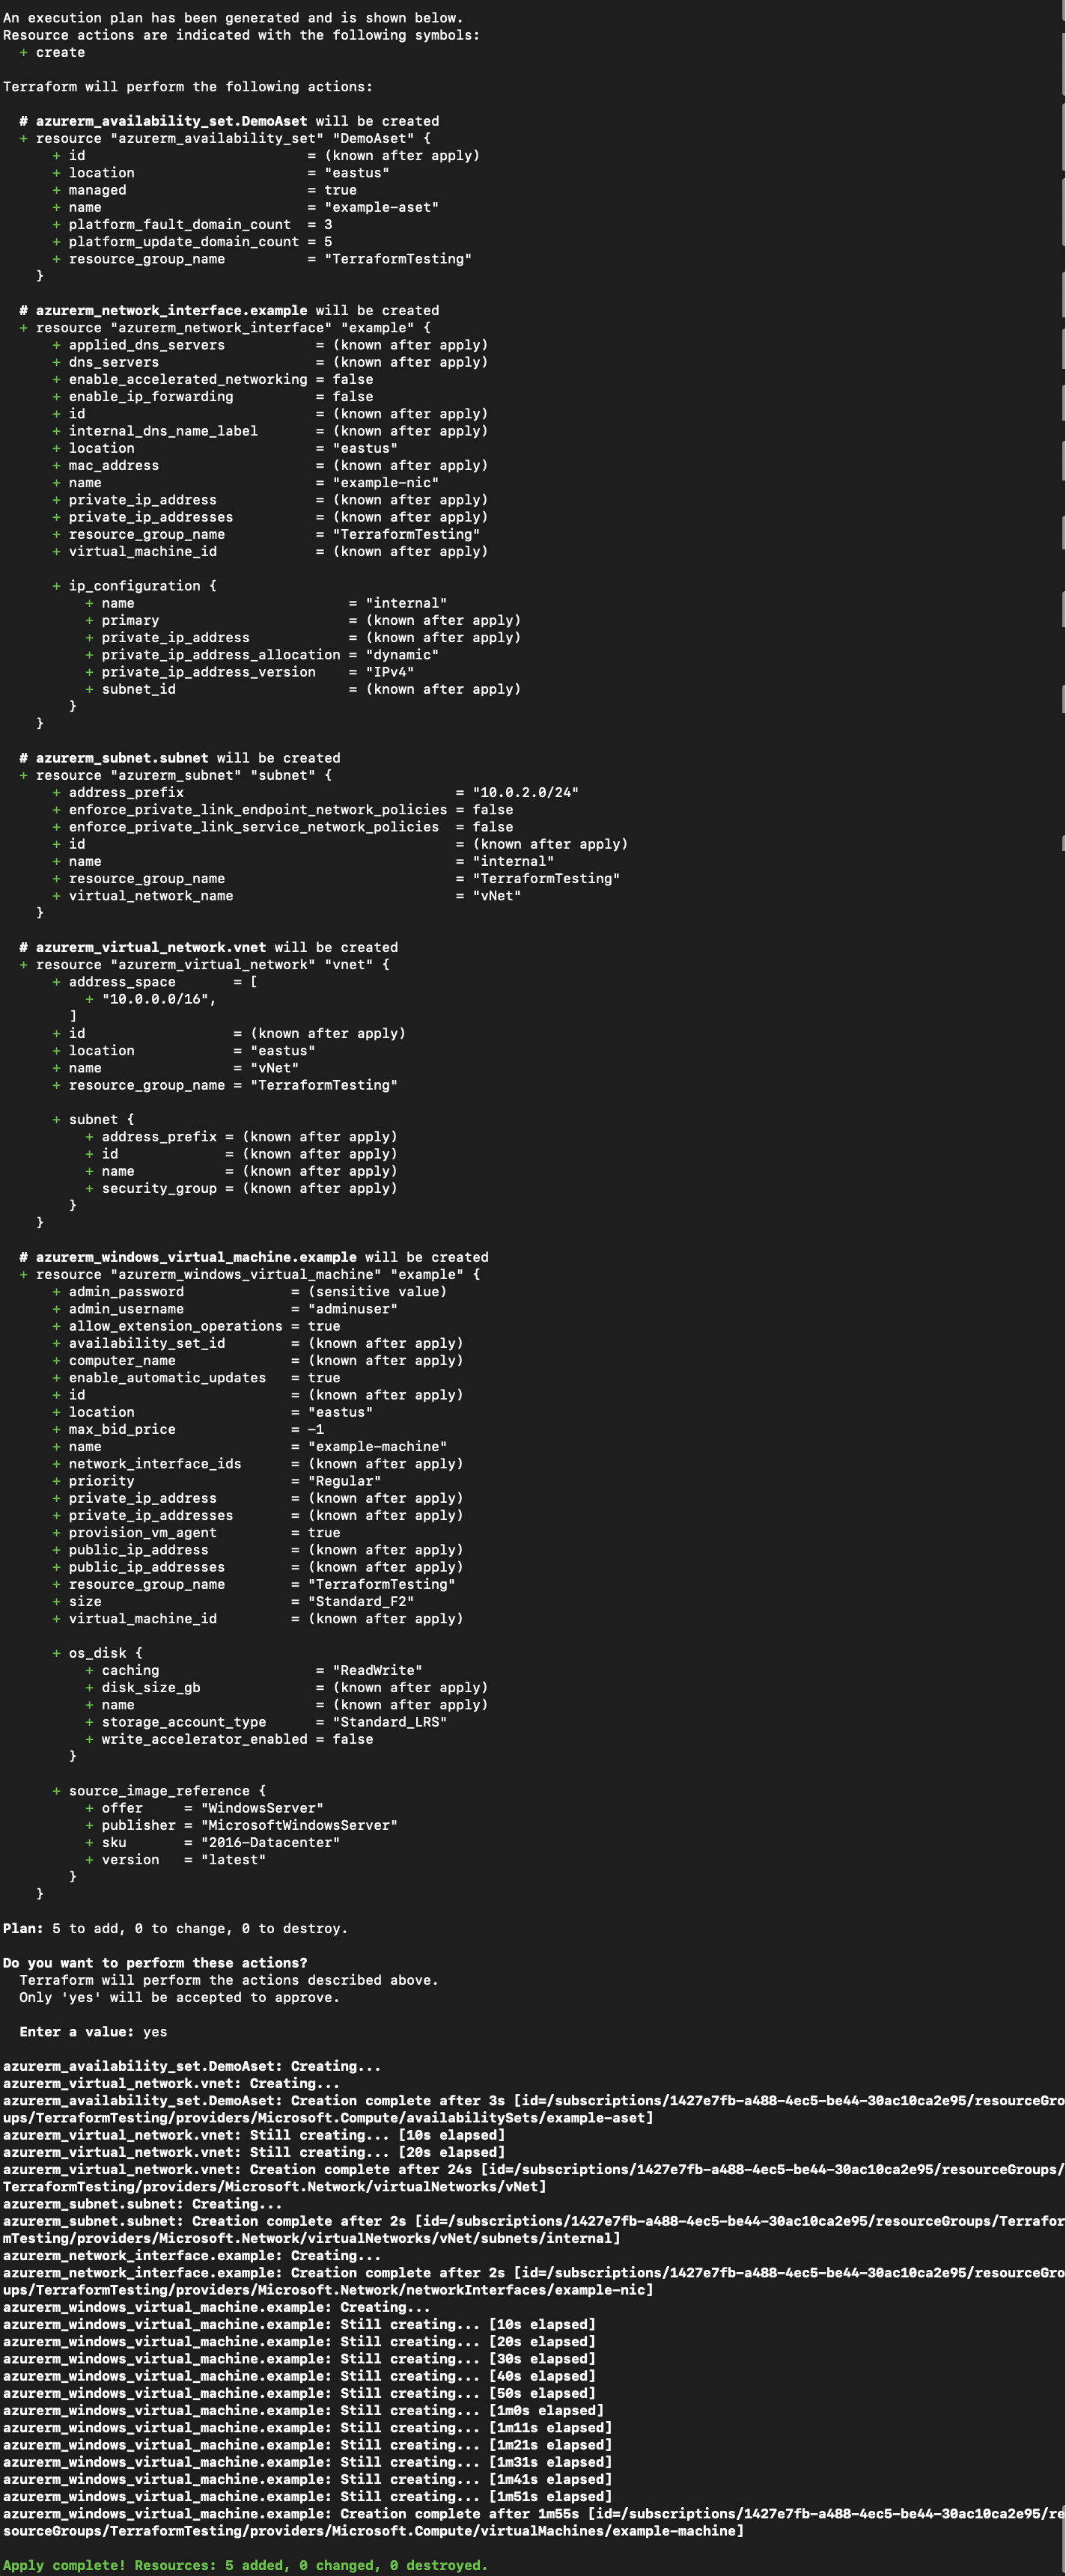Click the '[1m51s elapsed]' still creating log line
Screen dimensions: 1066x2576
click(x=307, y=2497)
